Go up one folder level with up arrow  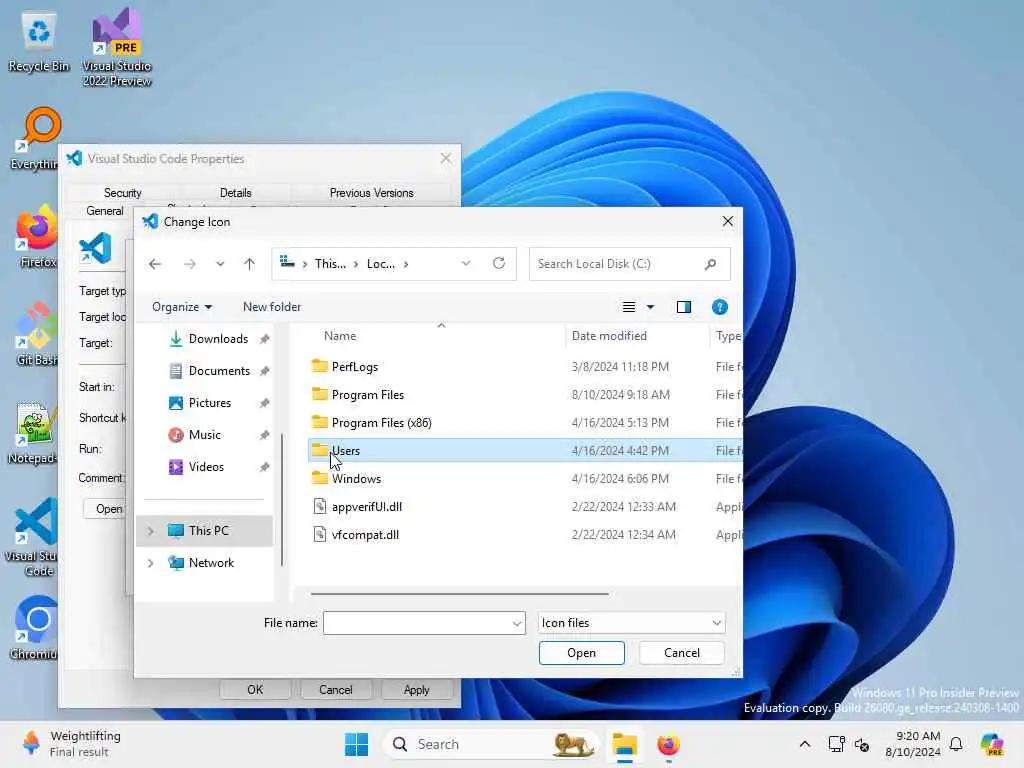tap(249, 264)
